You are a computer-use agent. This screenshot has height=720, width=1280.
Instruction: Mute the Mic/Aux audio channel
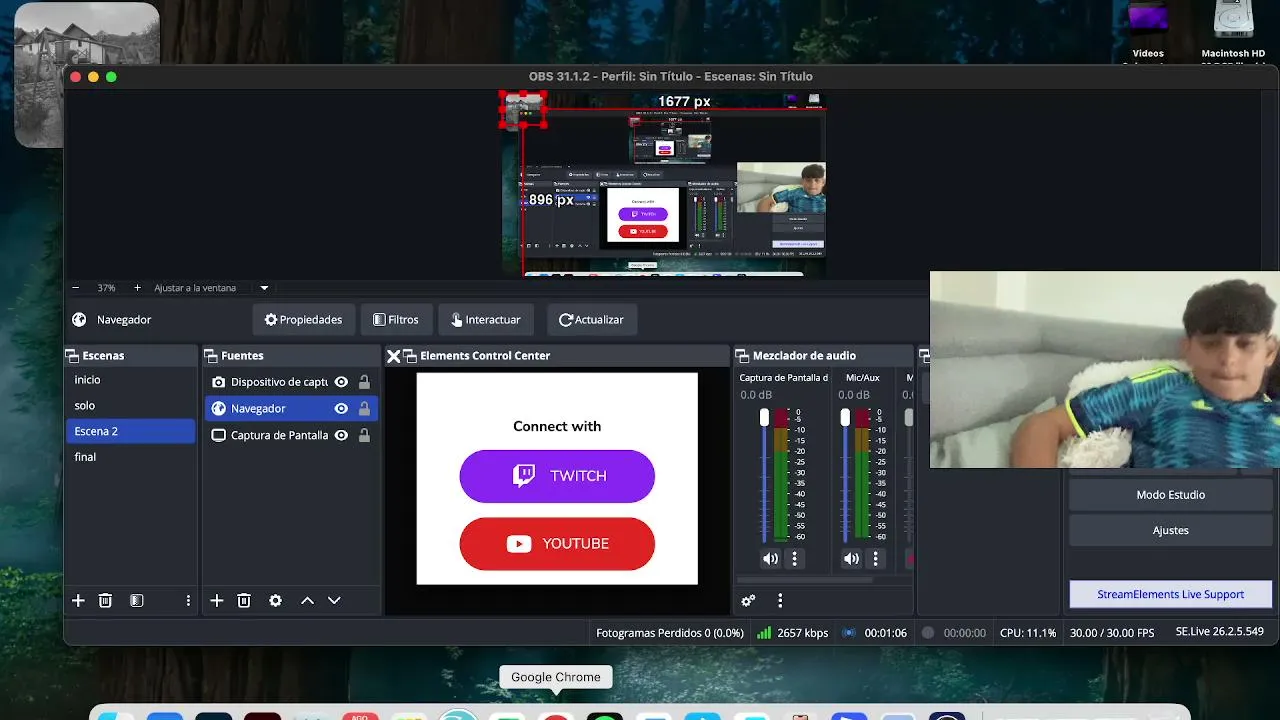[x=851, y=559]
